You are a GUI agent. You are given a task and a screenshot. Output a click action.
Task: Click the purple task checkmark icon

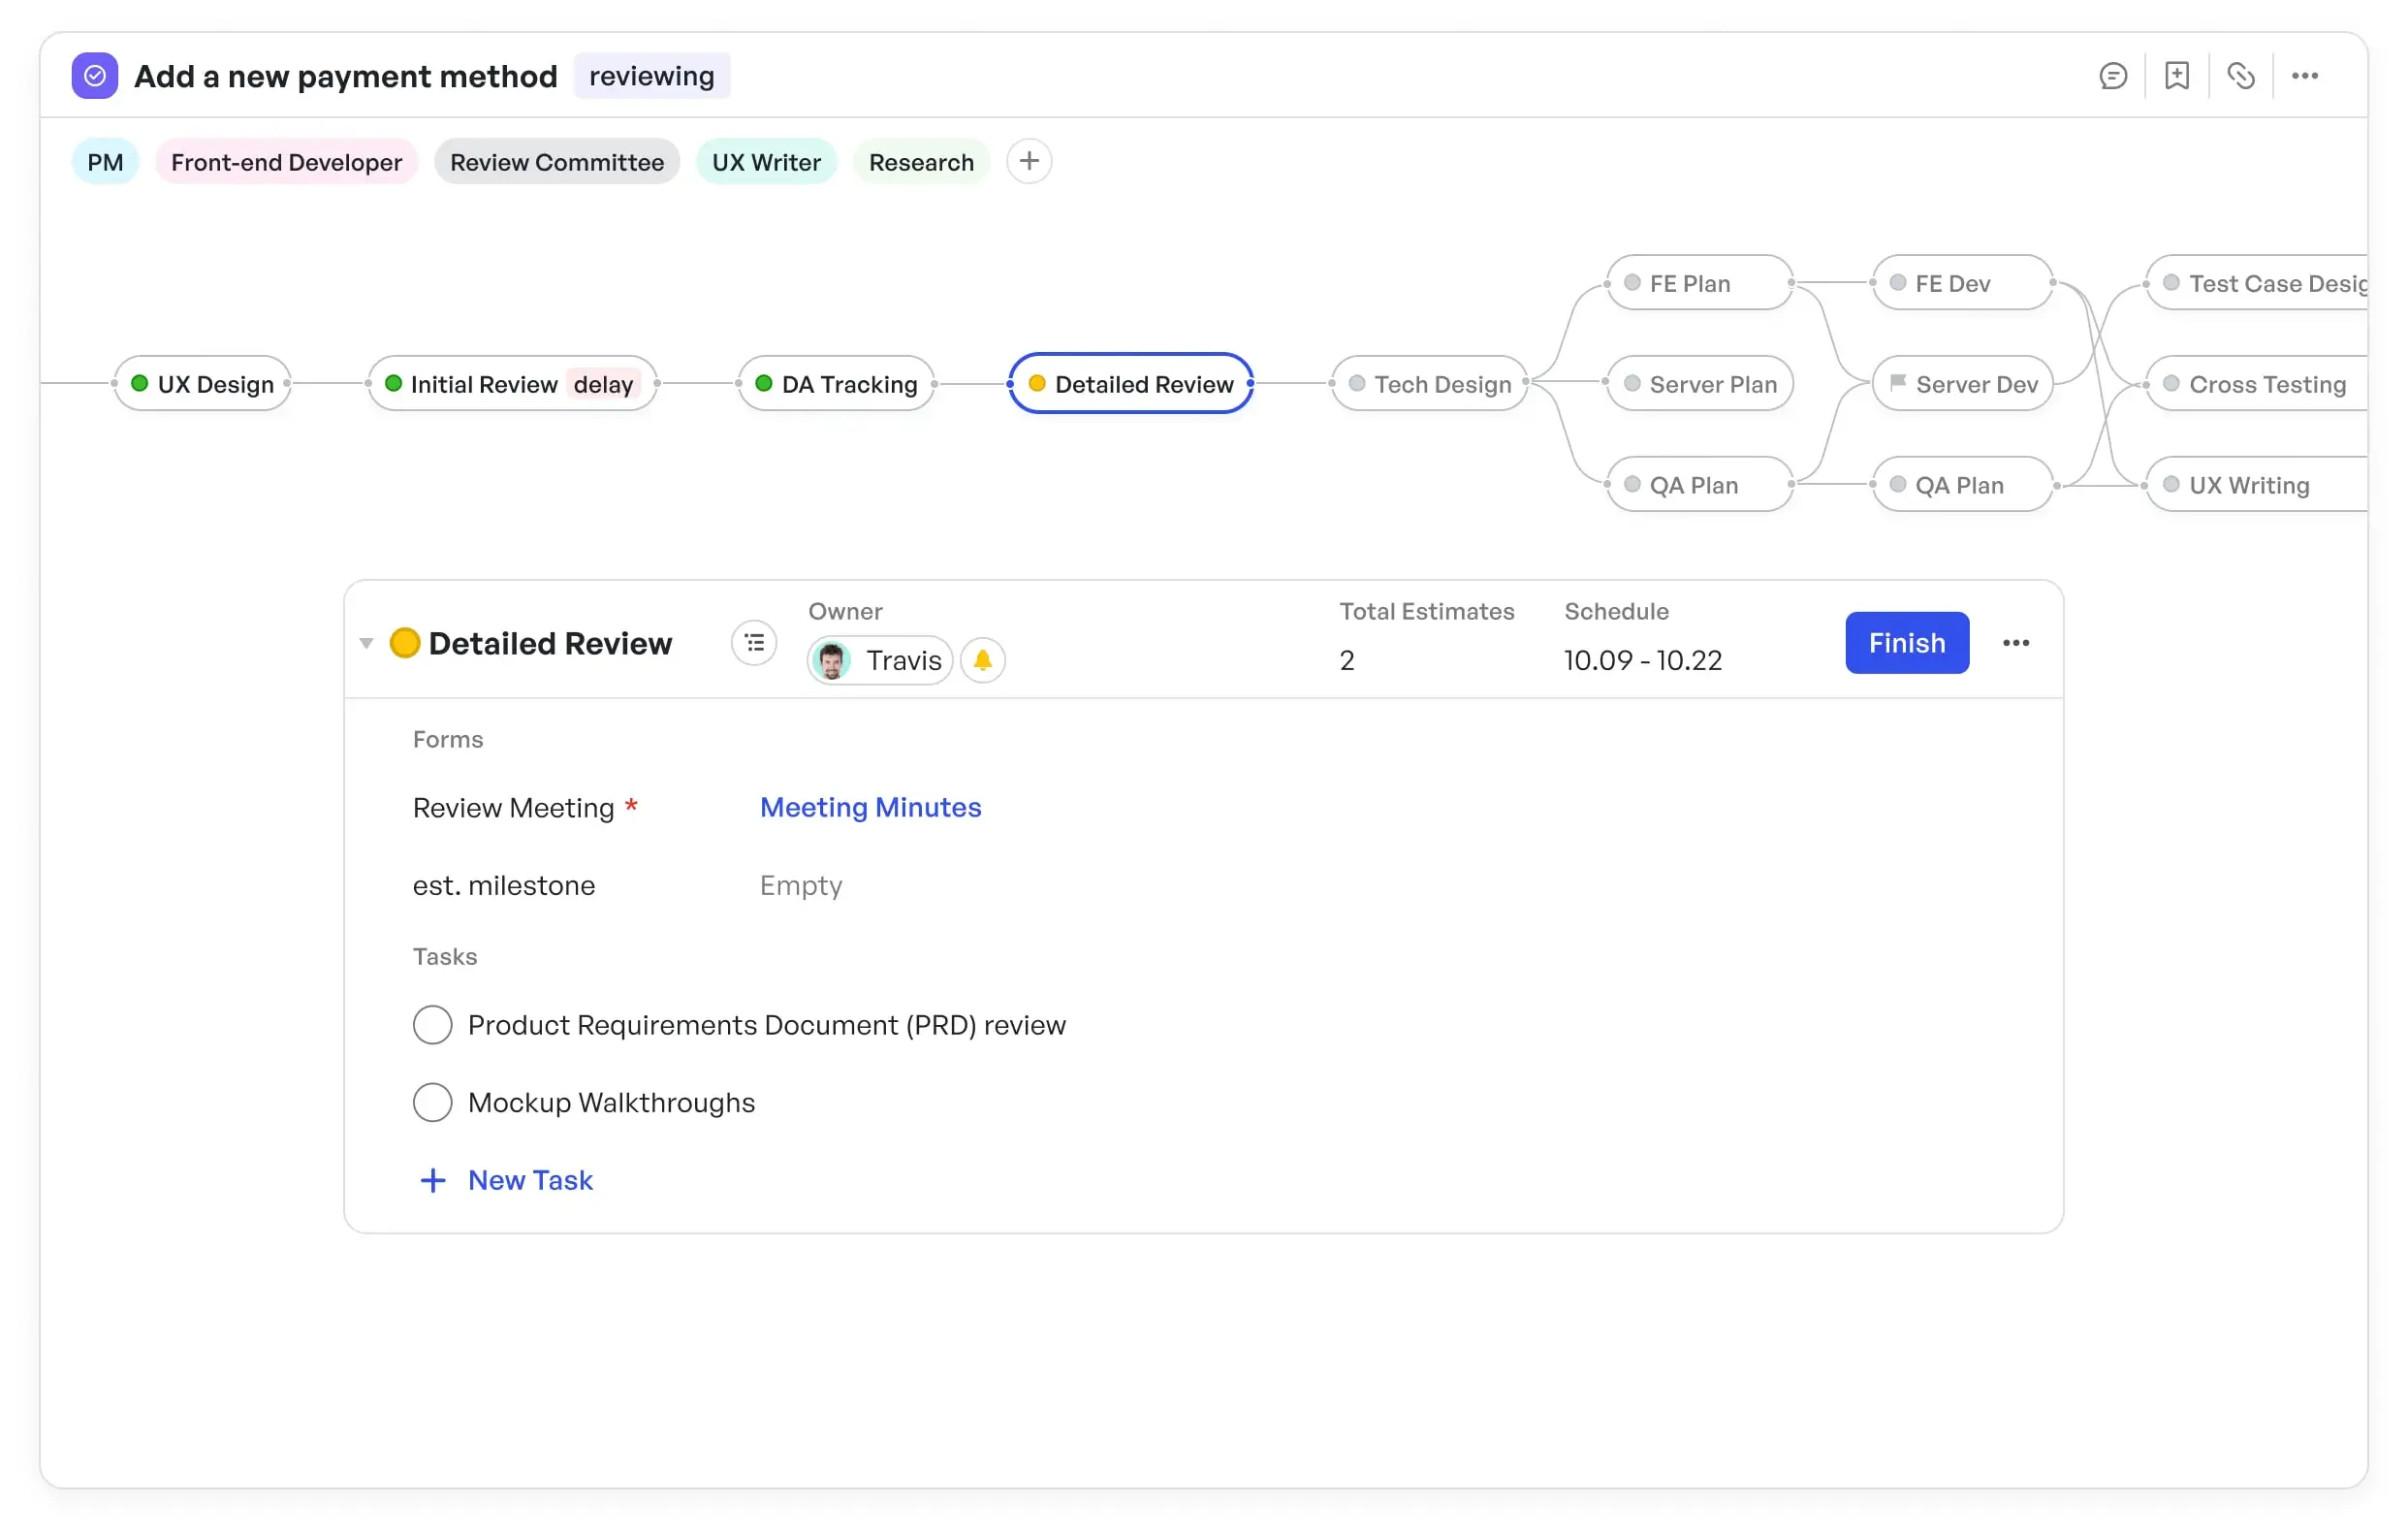pyautogui.click(x=95, y=76)
